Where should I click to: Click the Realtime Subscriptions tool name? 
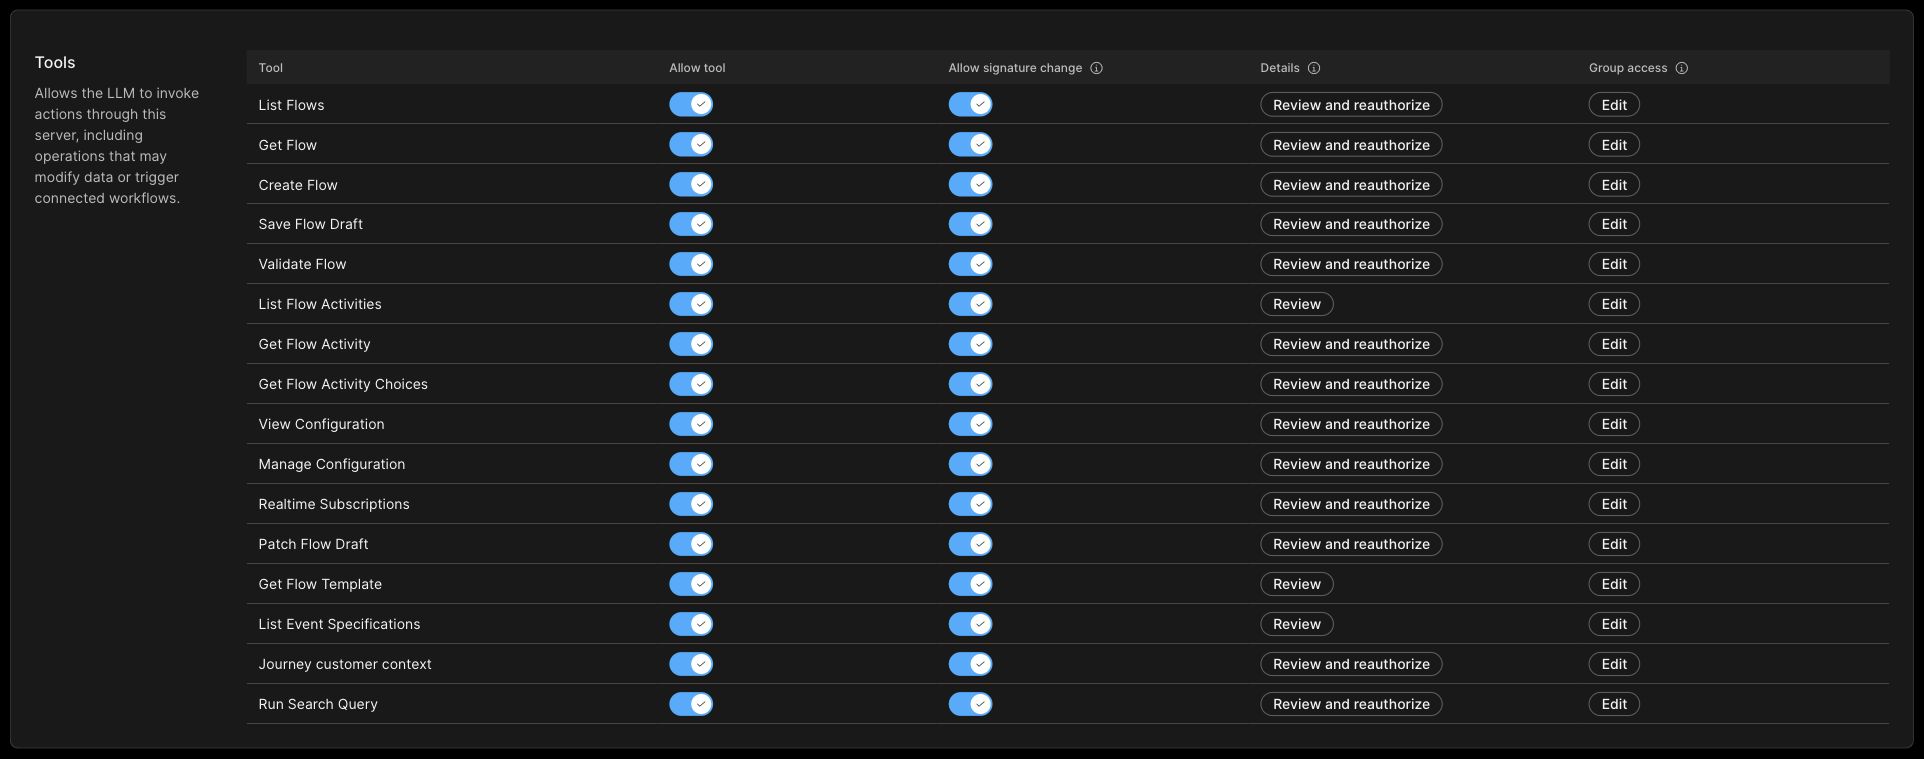pyautogui.click(x=334, y=504)
